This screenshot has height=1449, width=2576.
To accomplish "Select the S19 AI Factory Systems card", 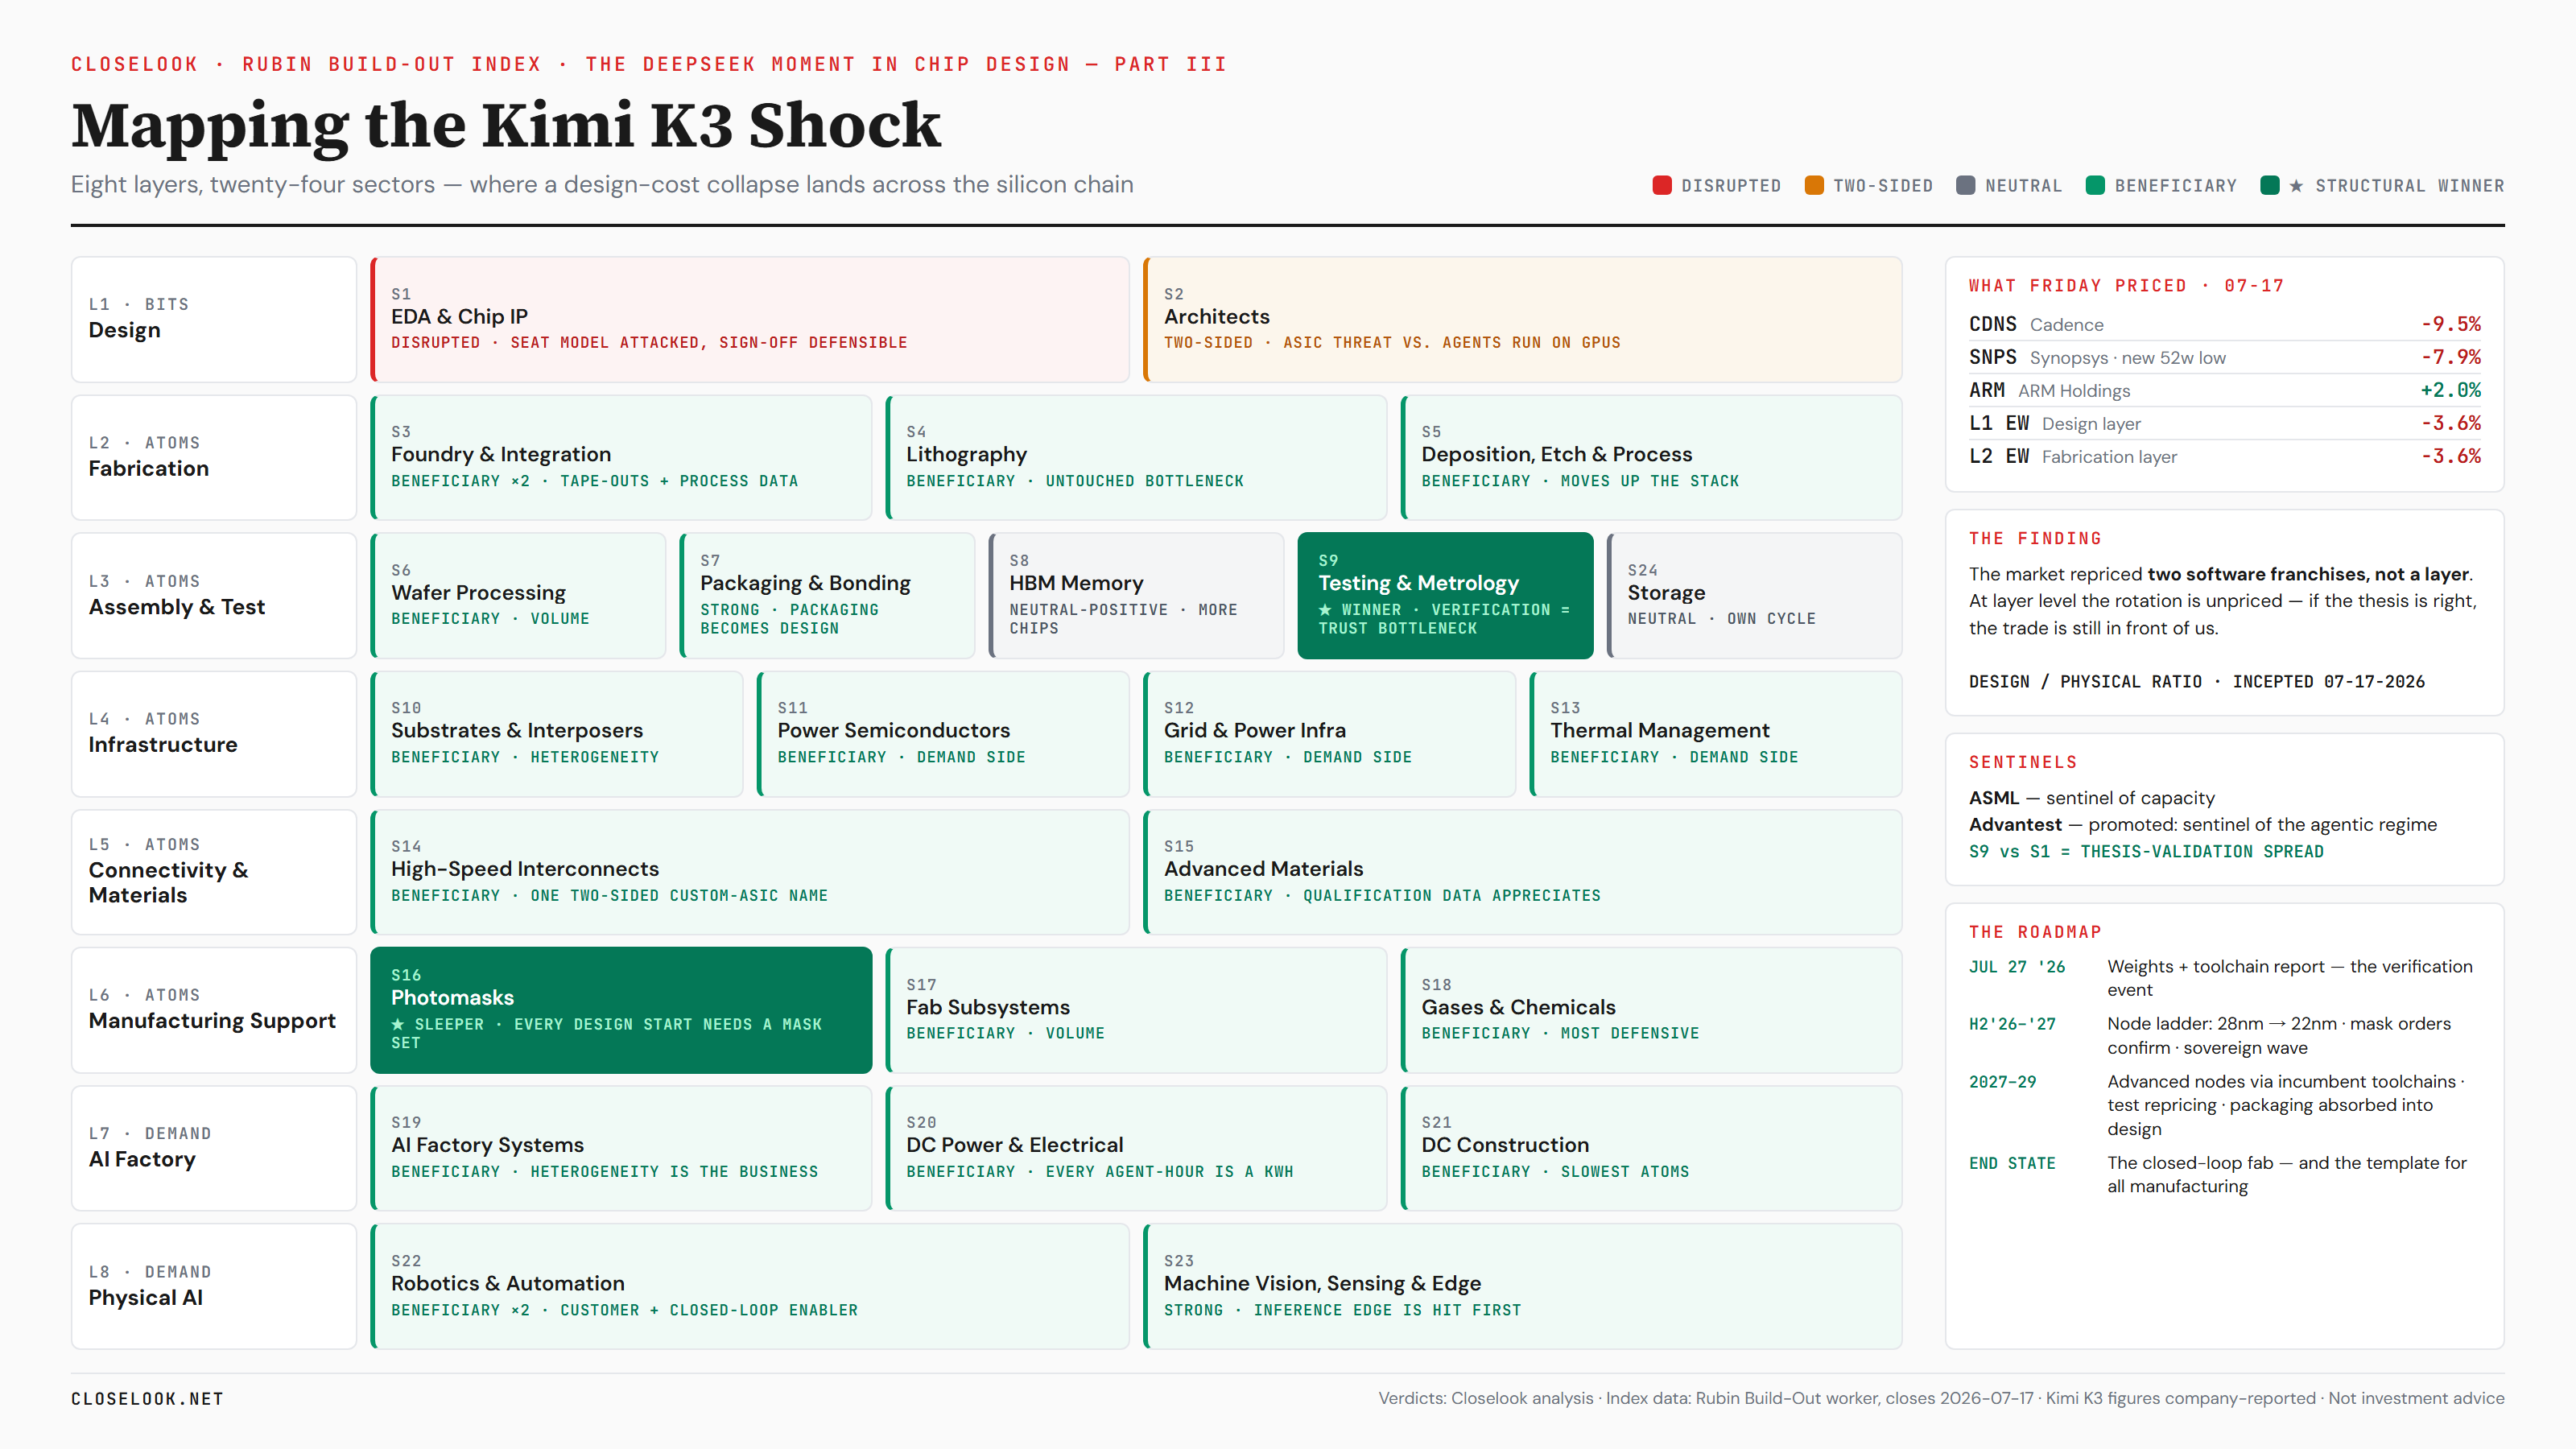I will pos(621,1148).
